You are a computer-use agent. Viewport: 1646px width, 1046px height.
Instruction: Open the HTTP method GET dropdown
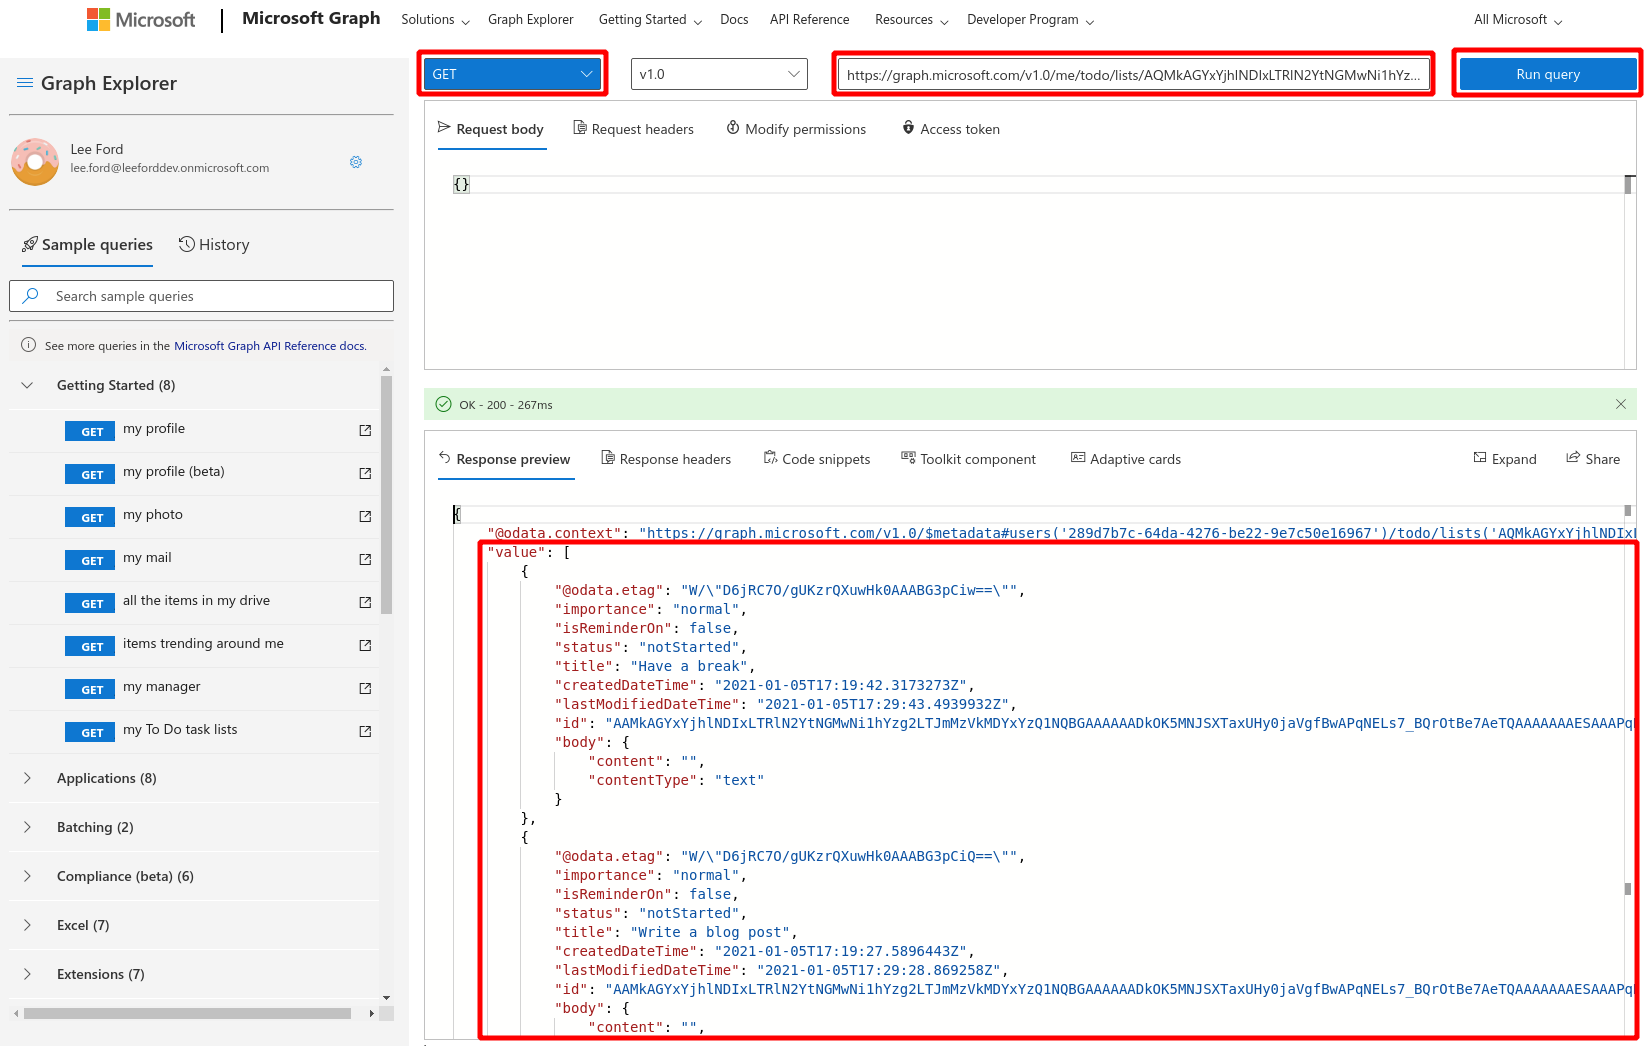(512, 74)
